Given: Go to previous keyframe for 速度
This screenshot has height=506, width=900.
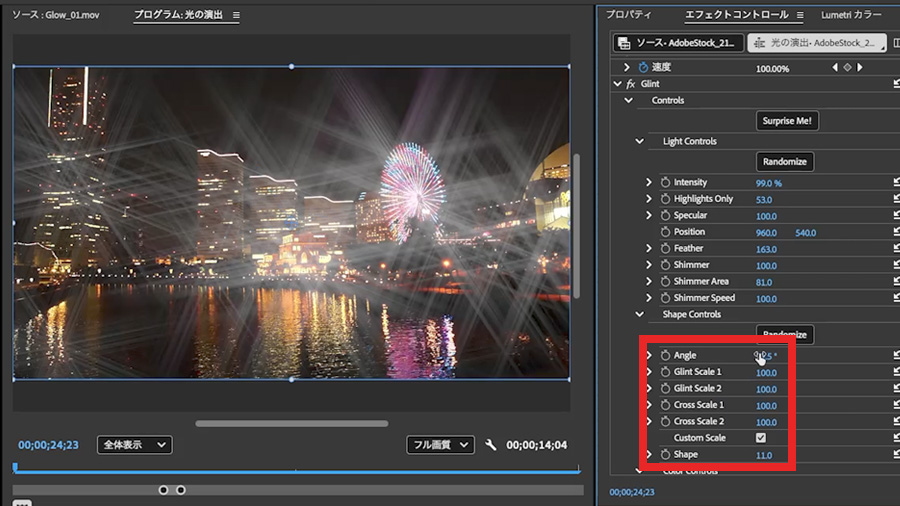Looking at the screenshot, I should point(835,67).
